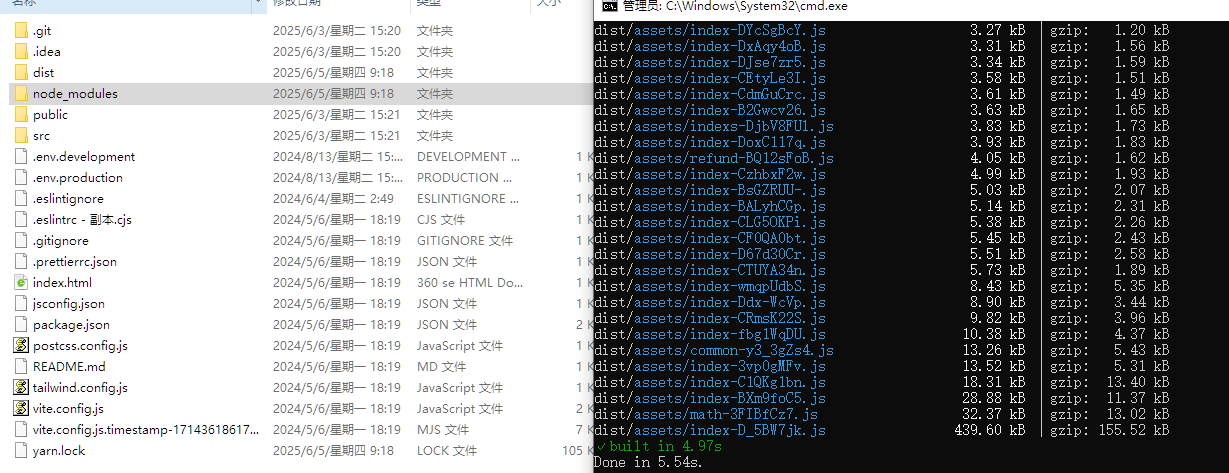The height and width of the screenshot is (473, 1229).
Task: Click the .eslintrc - 副本.cjs file icon
Action: tap(22, 220)
